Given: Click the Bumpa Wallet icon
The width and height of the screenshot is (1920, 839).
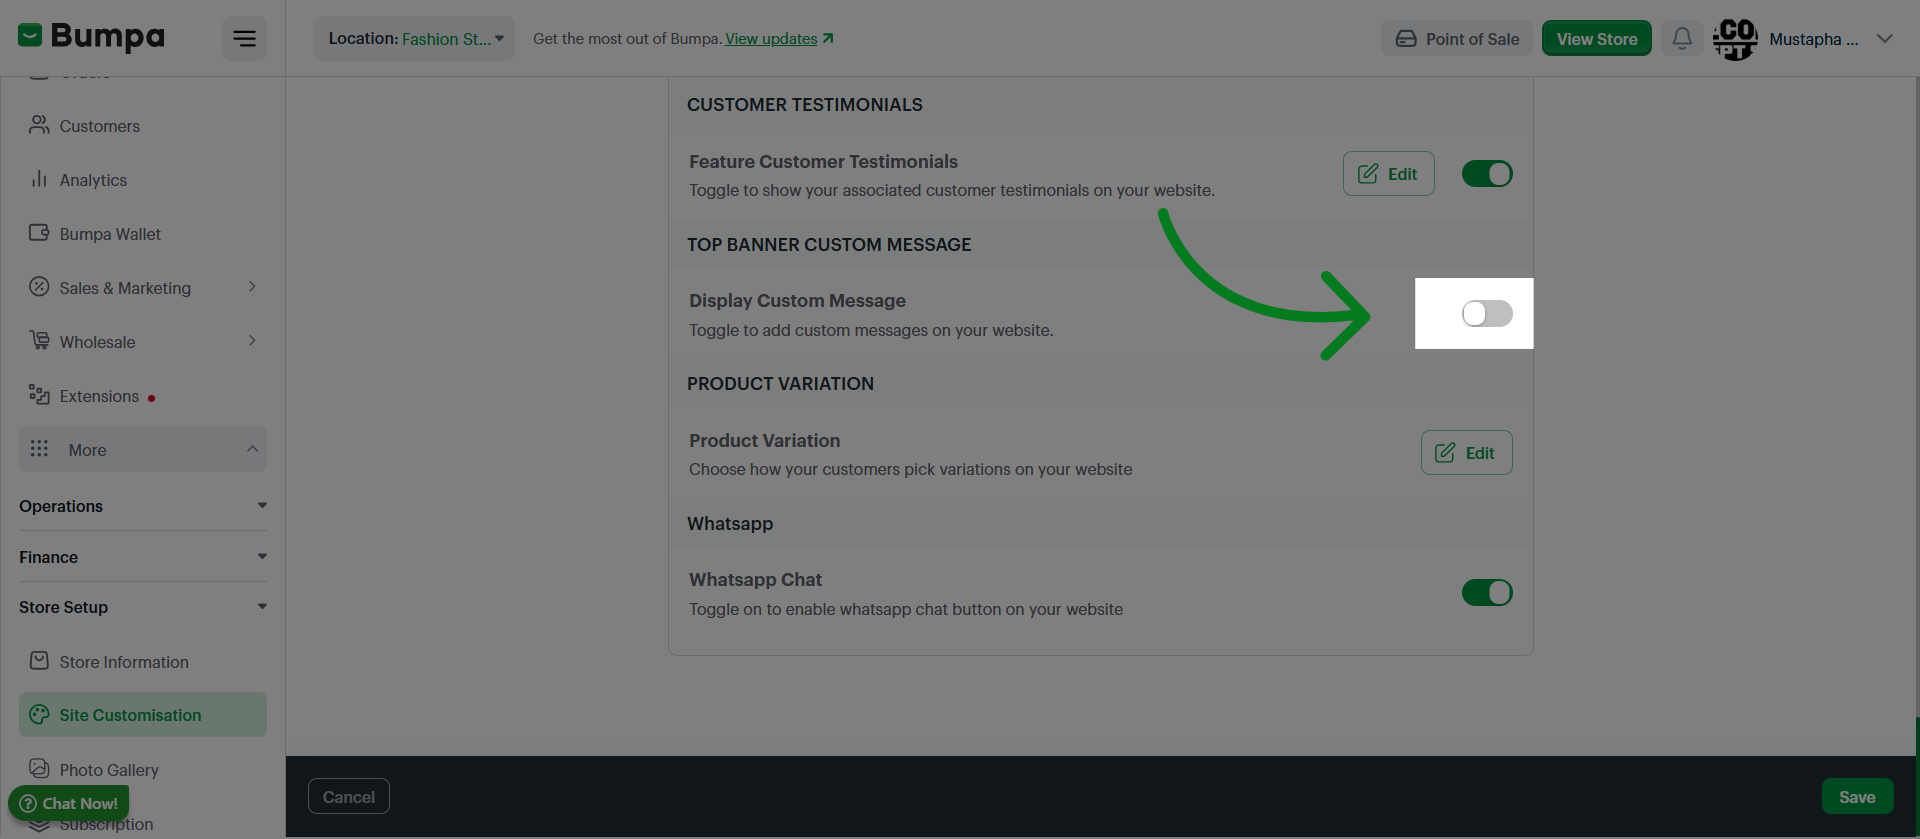Looking at the screenshot, I should 39,233.
